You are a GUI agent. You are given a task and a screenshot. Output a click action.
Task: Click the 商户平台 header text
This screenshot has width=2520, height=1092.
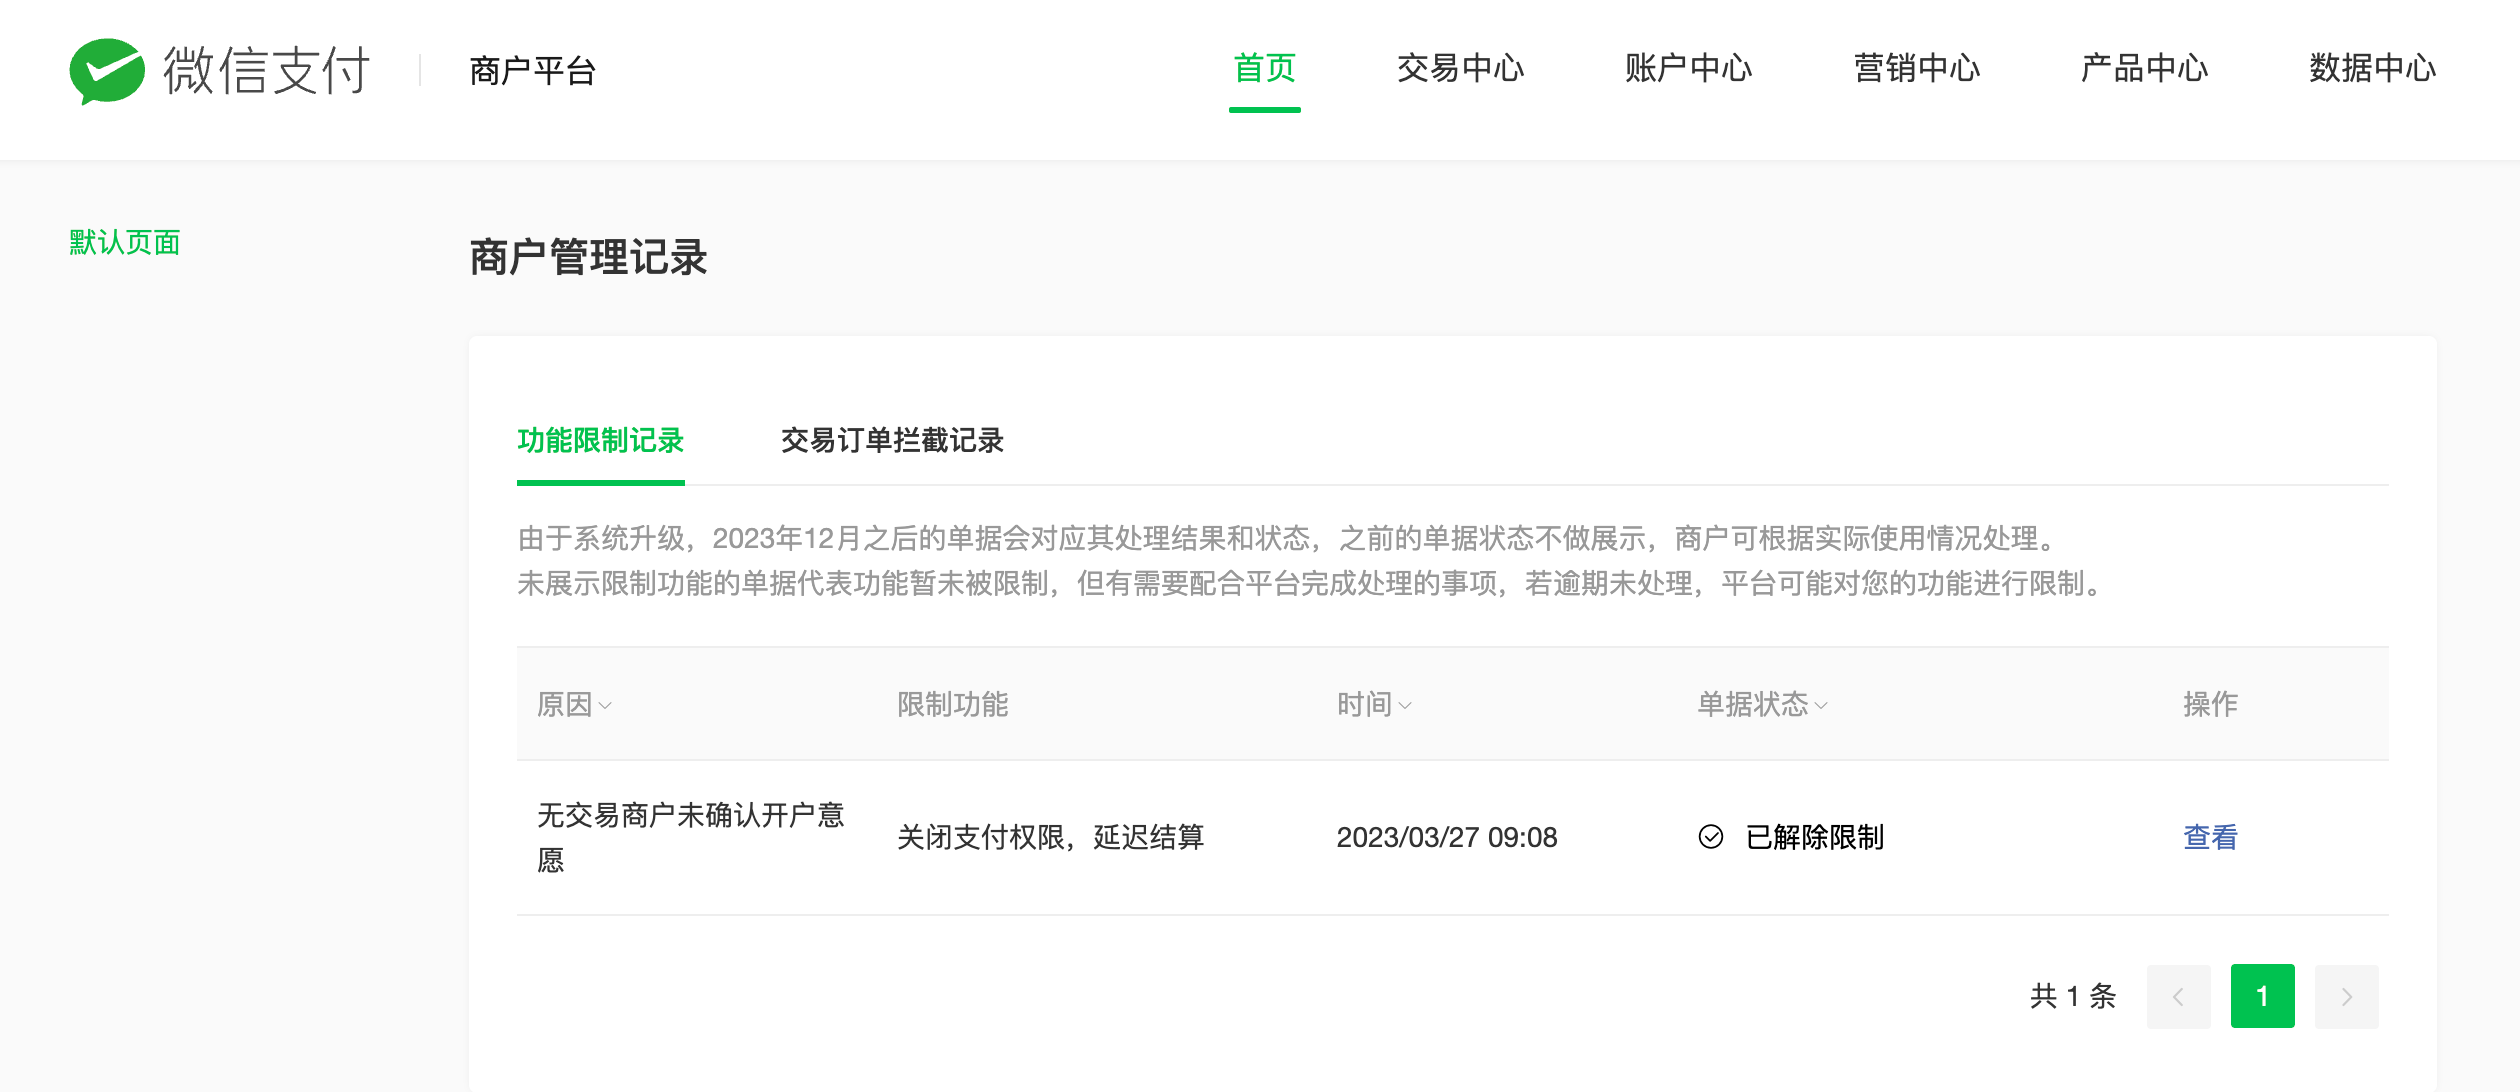point(532,71)
